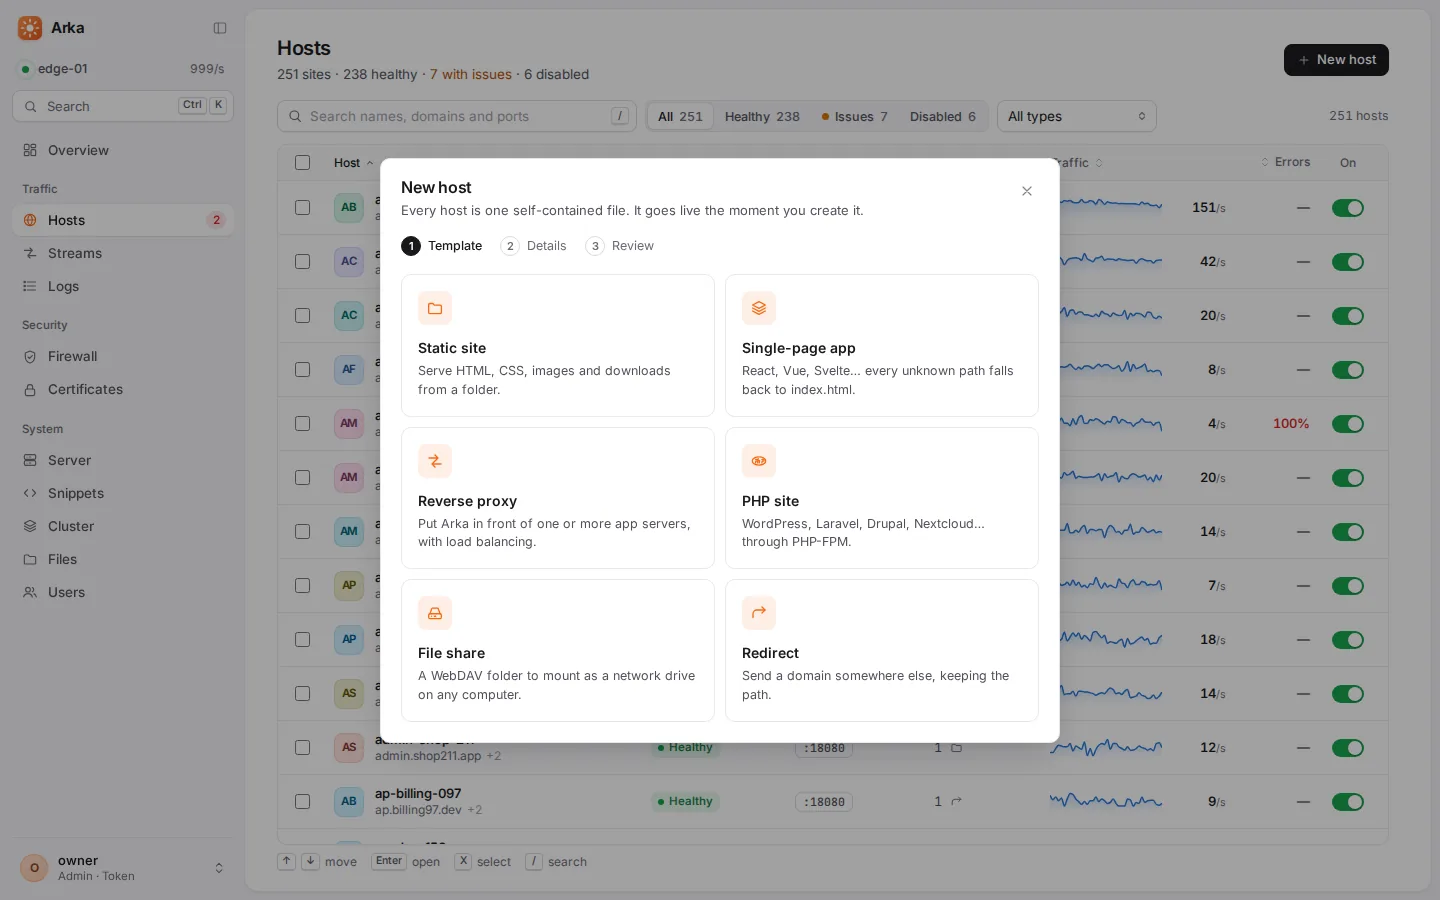Go to Streams in sidebar
Viewport: 1440px width, 900px height.
[x=123, y=253]
